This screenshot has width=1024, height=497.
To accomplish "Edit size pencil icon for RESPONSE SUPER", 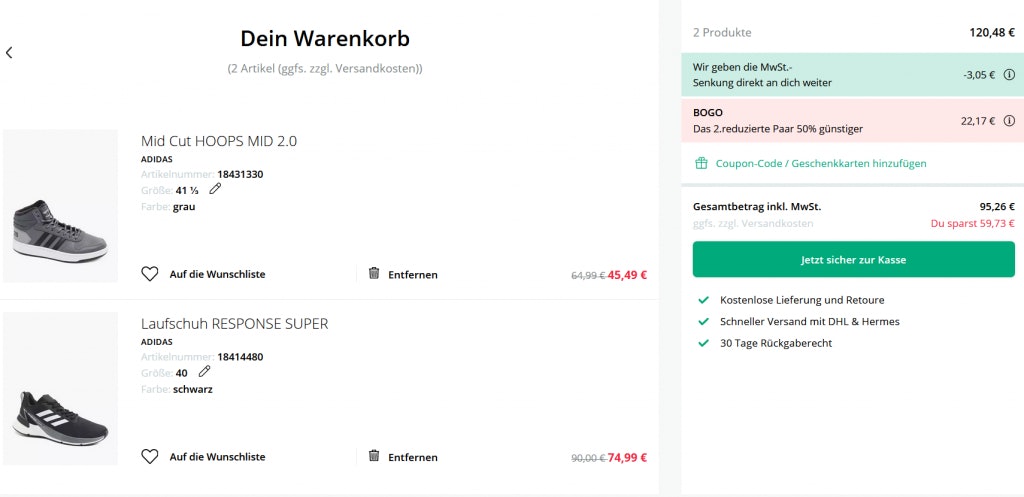I will [x=204, y=372].
